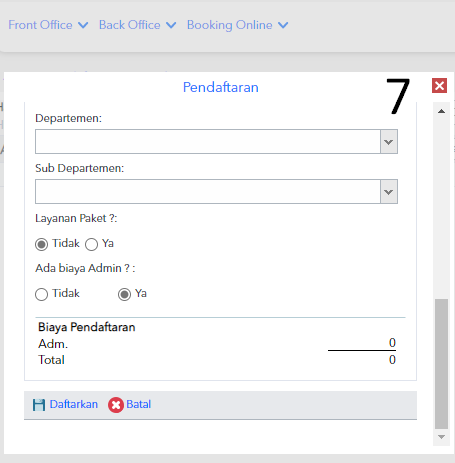The image size is (455, 463).
Task: Select Tidak for Layanan Paket
Action: [x=41, y=244]
